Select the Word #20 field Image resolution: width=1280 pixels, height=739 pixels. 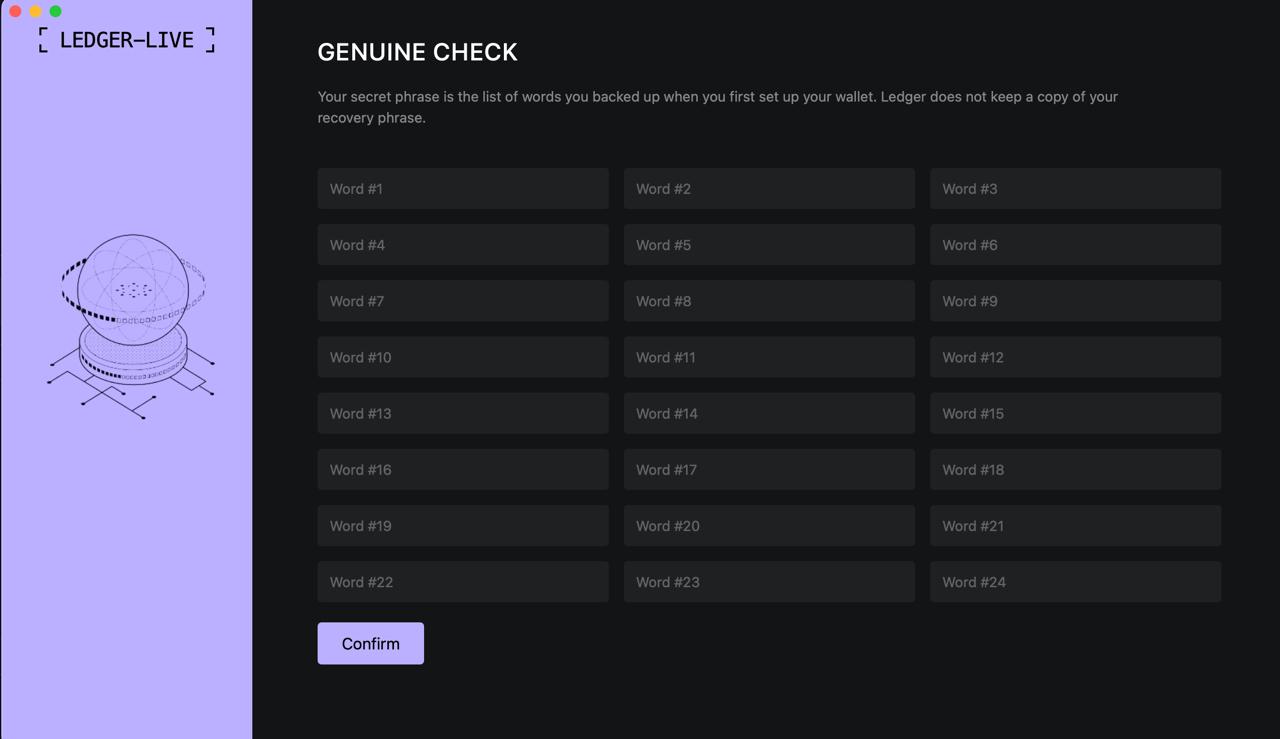(x=769, y=525)
